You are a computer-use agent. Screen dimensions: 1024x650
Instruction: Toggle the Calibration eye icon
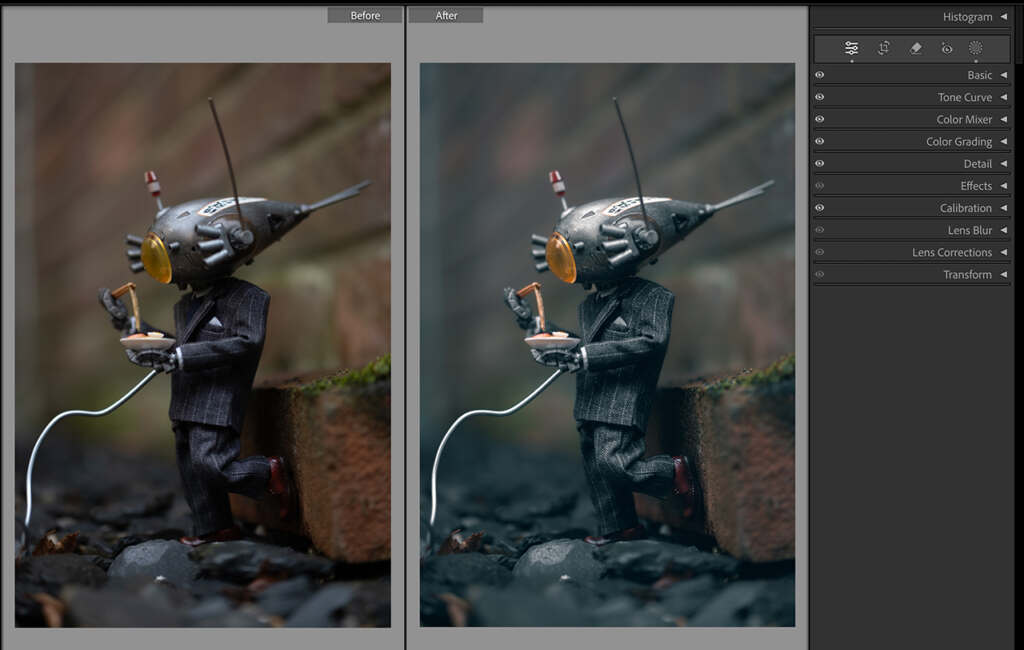coord(820,208)
